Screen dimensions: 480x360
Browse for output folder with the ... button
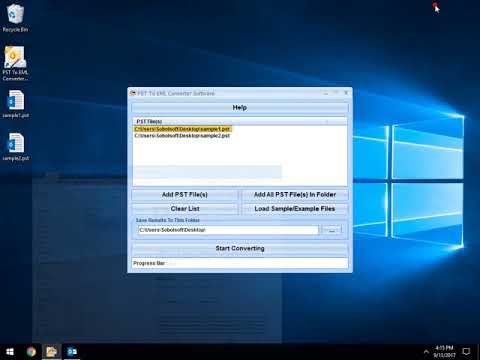click(x=332, y=230)
